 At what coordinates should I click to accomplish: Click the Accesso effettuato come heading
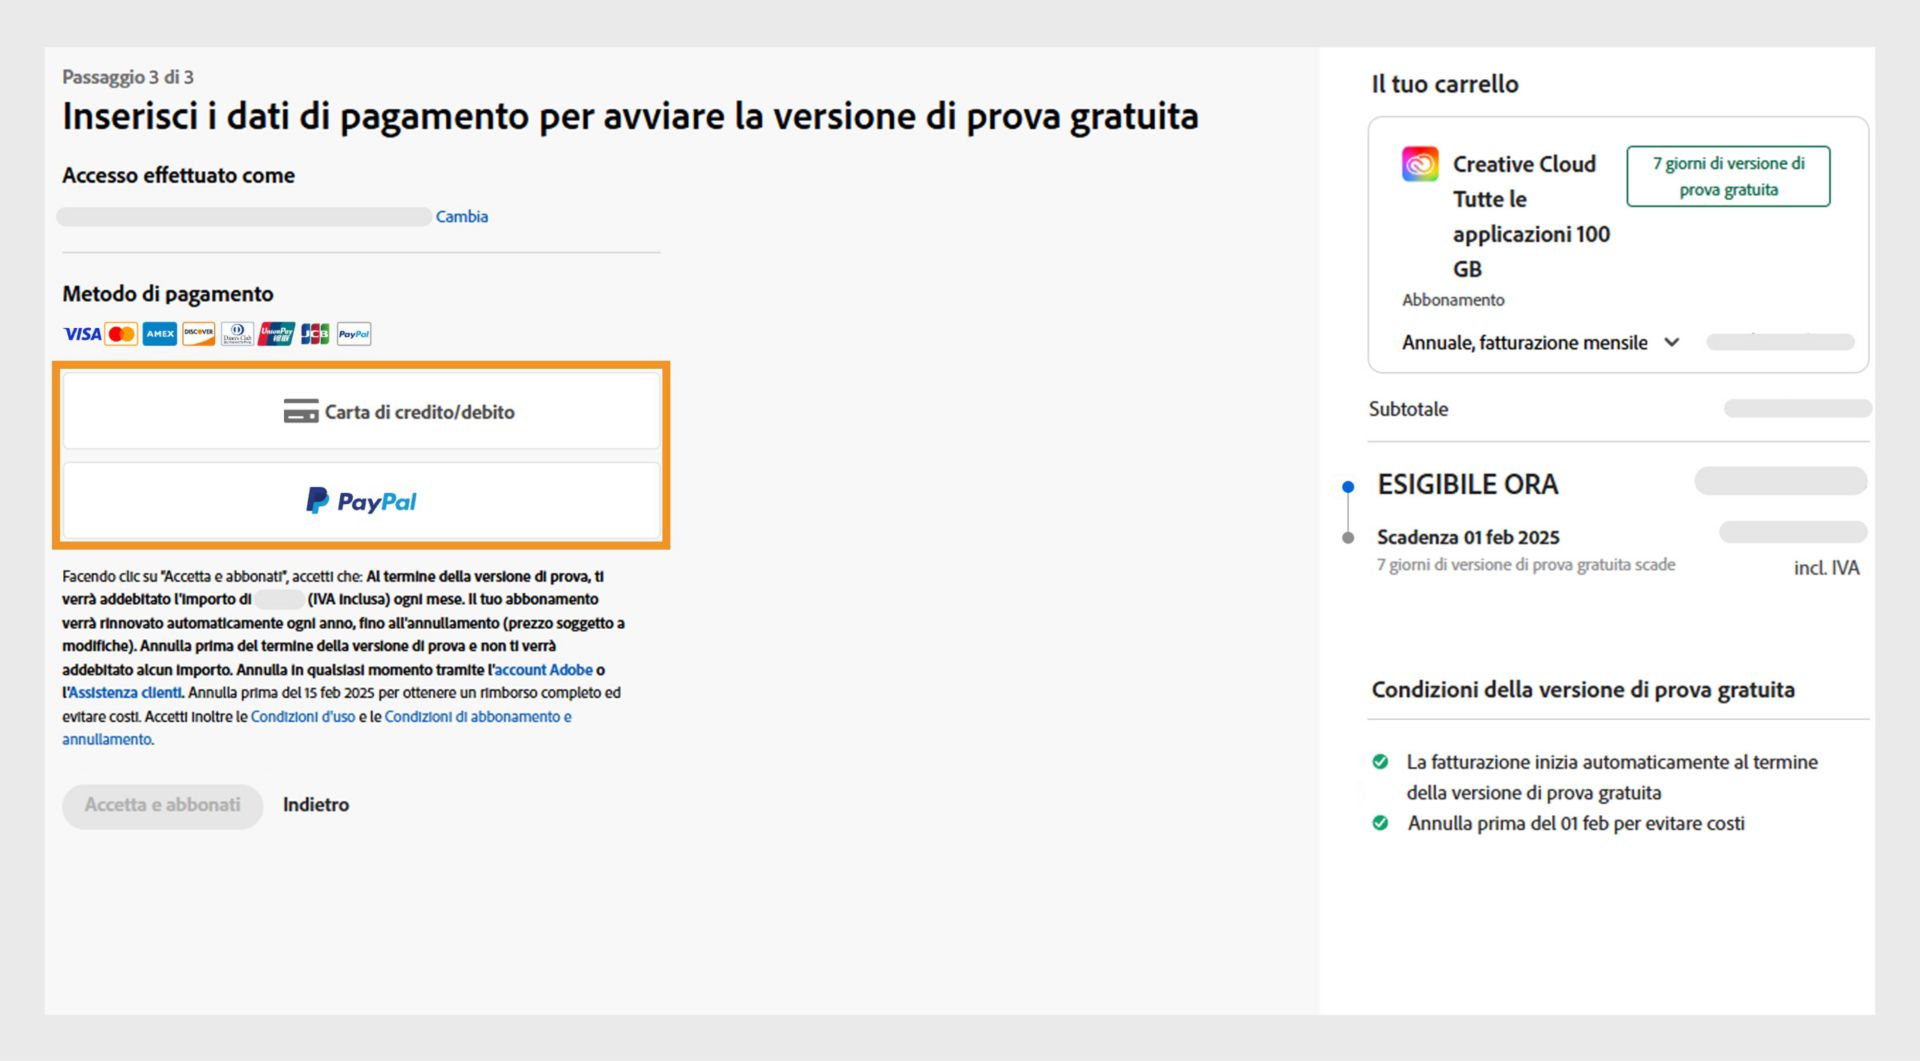(x=179, y=176)
